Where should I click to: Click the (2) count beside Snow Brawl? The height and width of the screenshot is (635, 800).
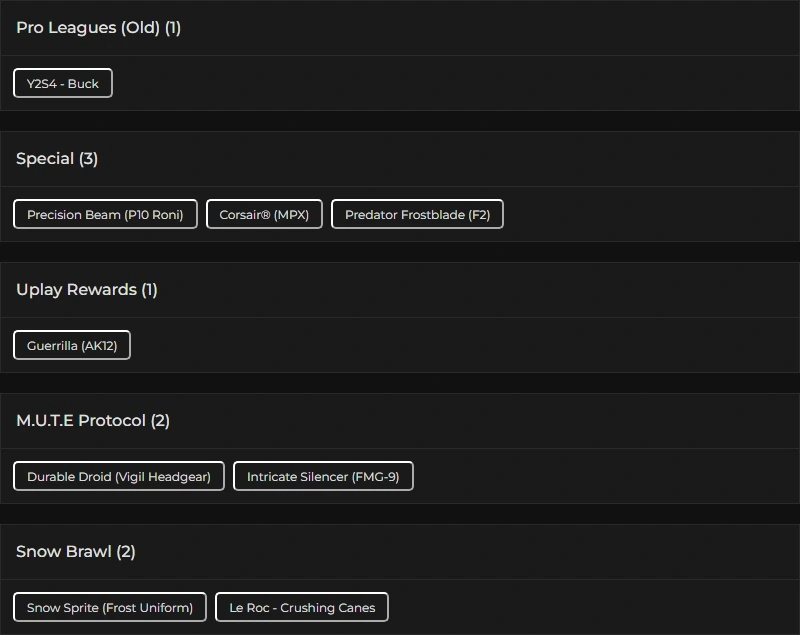pyautogui.click(x=126, y=552)
